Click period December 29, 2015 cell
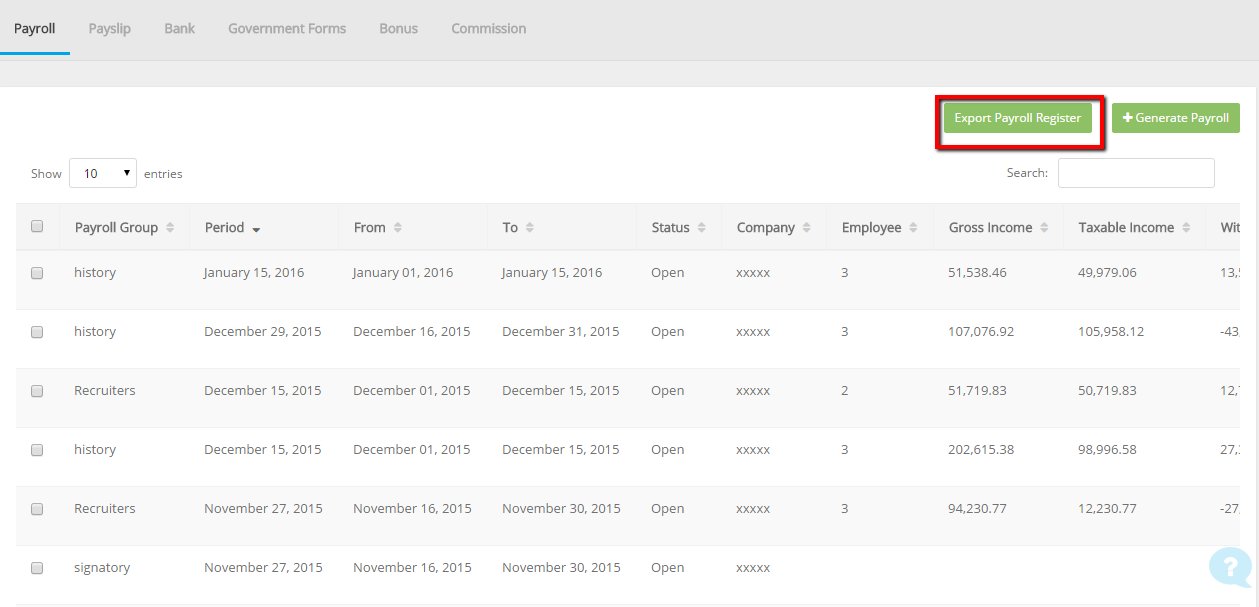1259x607 pixels. [x=263, y=332]
